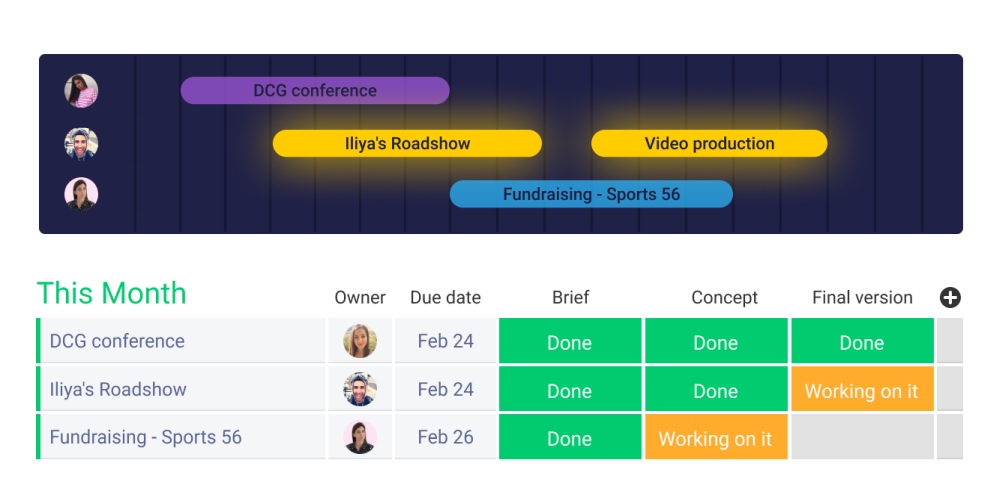Select the top timeline avatar
Screen dimensions: 1000x500
pyautogui.click(x=81, y=91)
